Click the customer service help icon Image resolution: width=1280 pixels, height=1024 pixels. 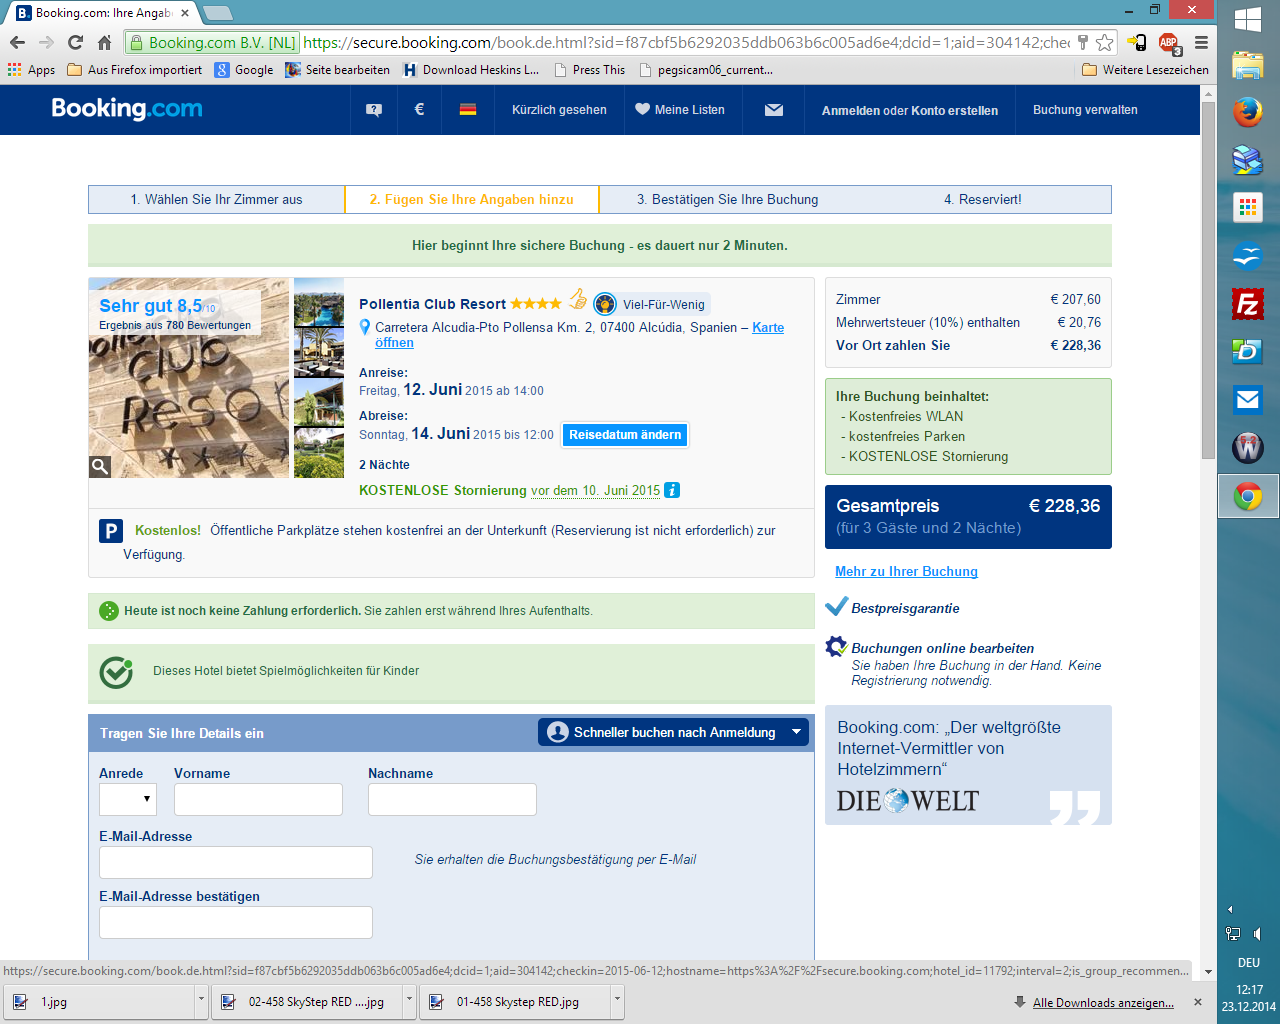(x=374, y=110)
